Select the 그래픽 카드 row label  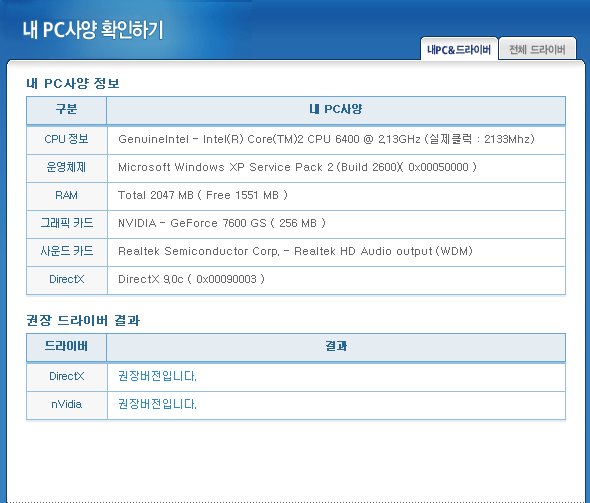tap(66, 223)
